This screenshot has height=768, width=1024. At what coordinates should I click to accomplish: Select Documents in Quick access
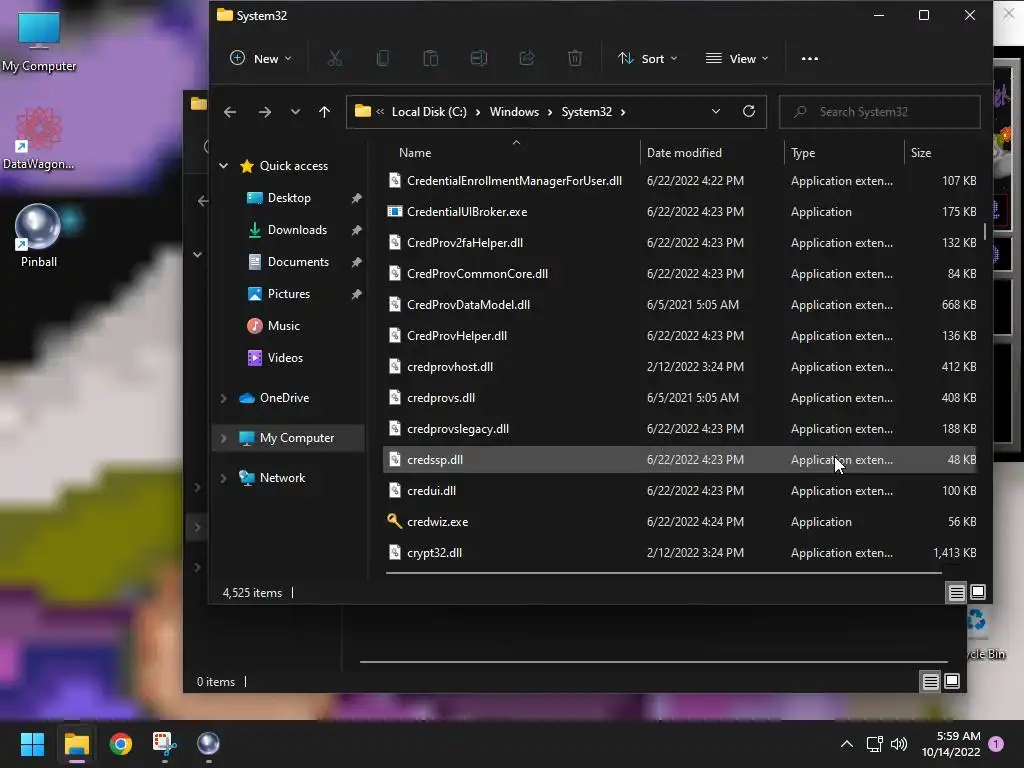click(298, 262)
